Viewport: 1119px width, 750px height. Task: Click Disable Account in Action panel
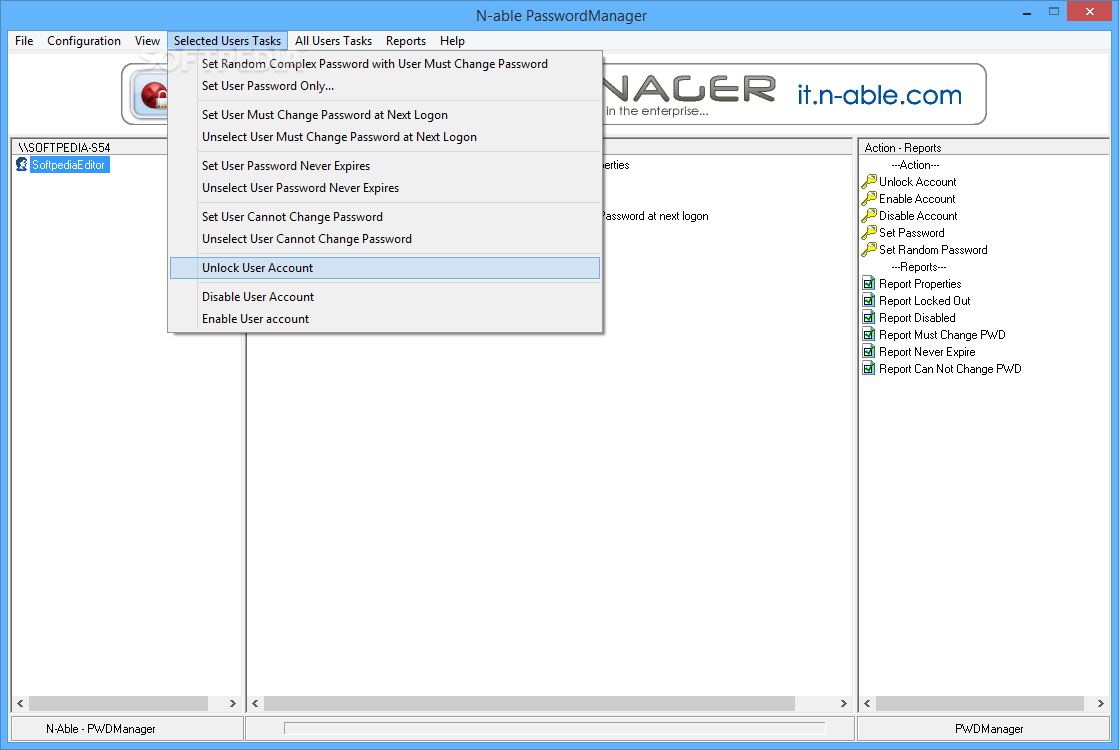tap(918, 216)
